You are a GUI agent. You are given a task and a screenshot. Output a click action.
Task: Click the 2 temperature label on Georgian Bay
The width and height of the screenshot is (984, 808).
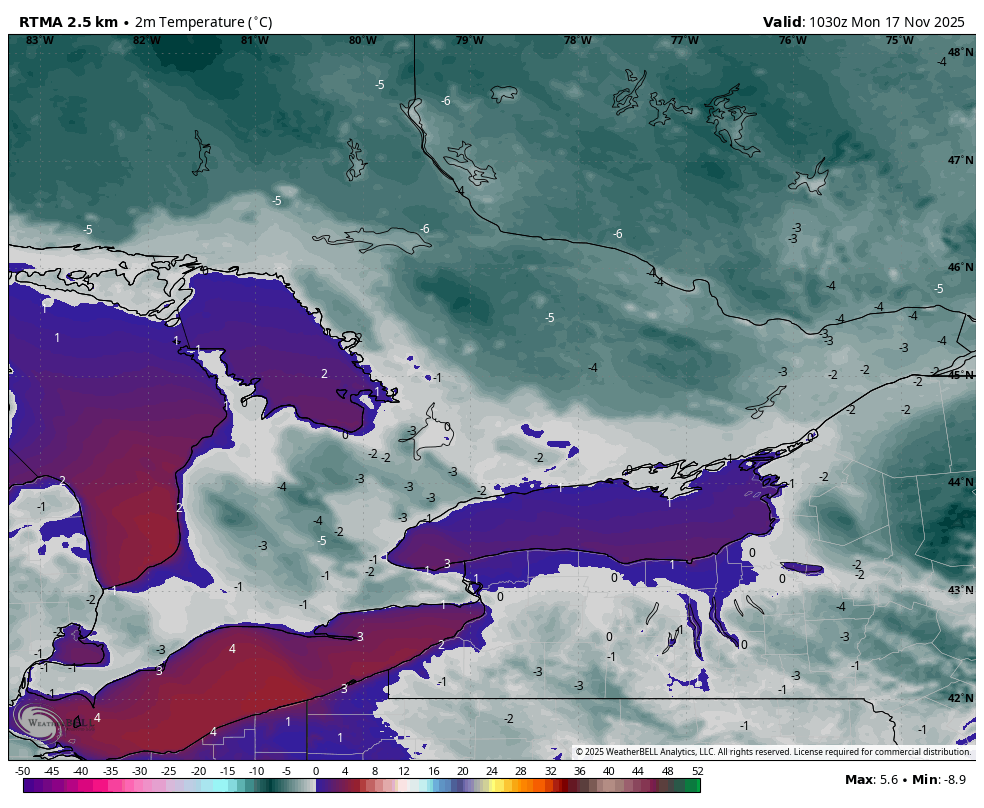click(325, 375)
